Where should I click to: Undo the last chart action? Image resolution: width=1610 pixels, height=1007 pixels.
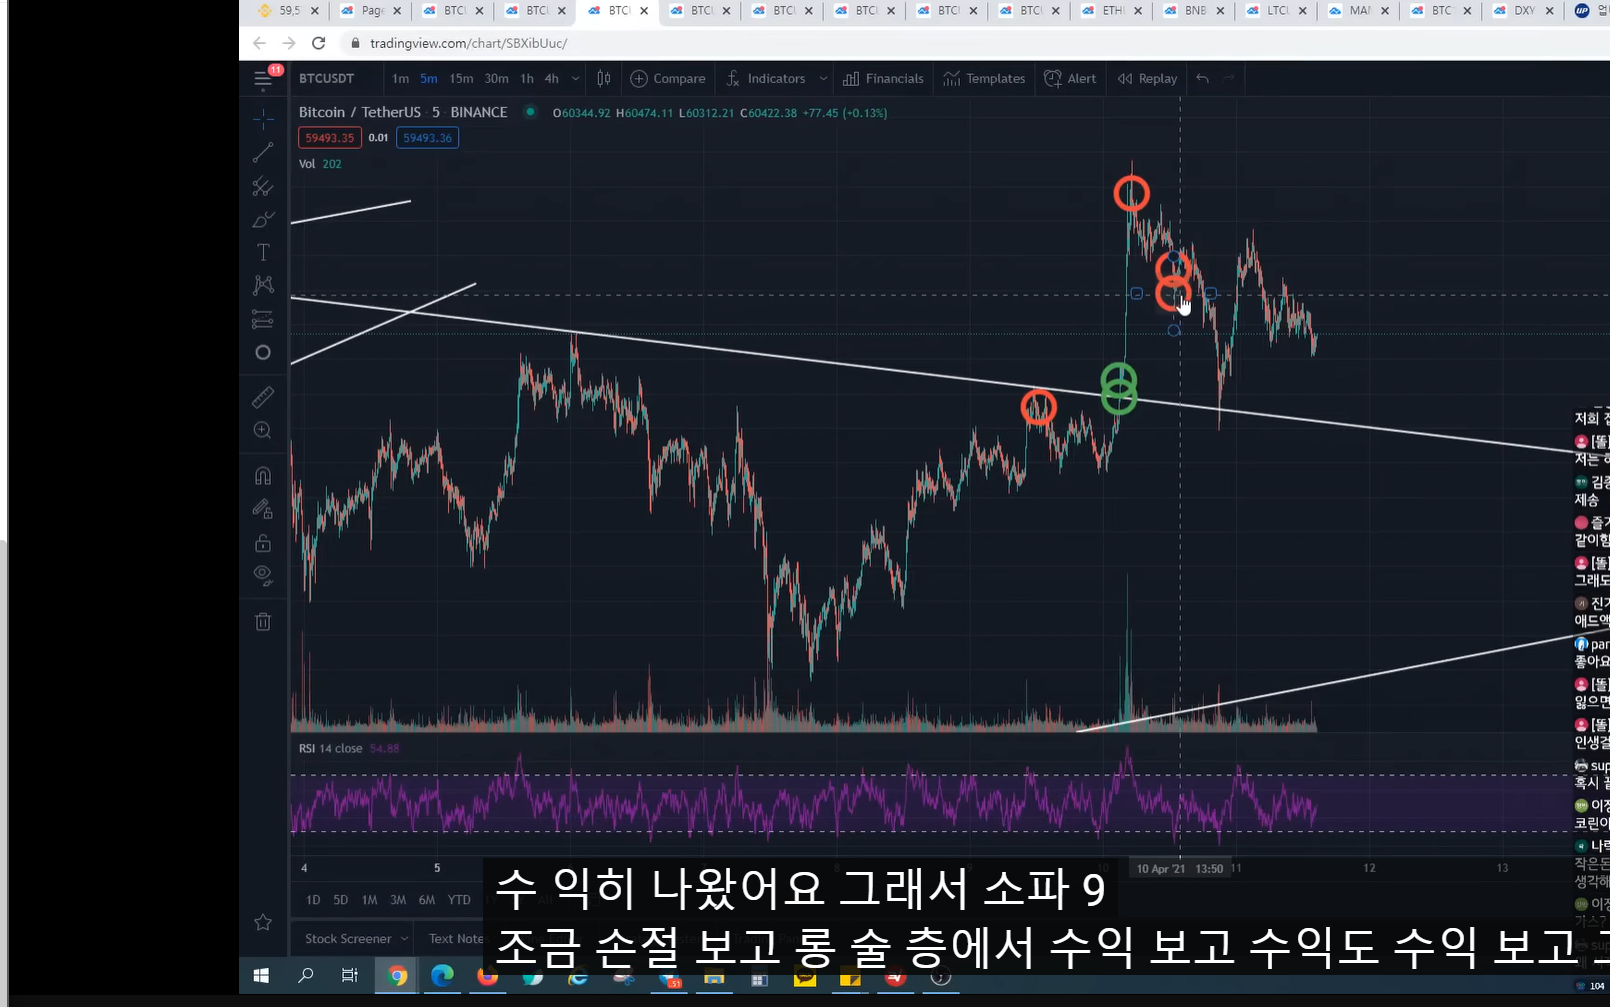click(1202, 78)
